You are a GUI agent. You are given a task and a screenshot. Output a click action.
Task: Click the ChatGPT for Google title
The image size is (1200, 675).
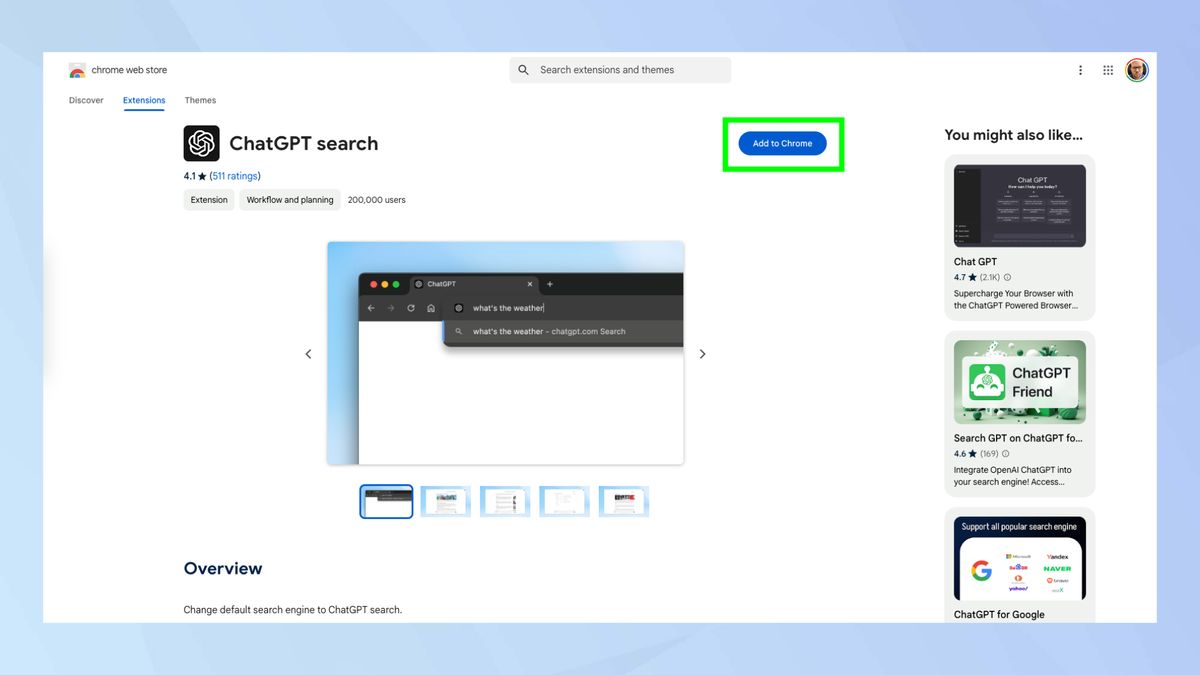coord(999,615)
